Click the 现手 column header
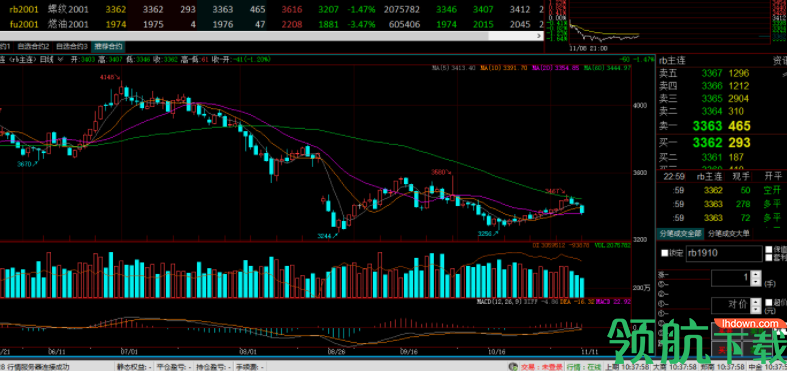787x371 pixels. 742,176
